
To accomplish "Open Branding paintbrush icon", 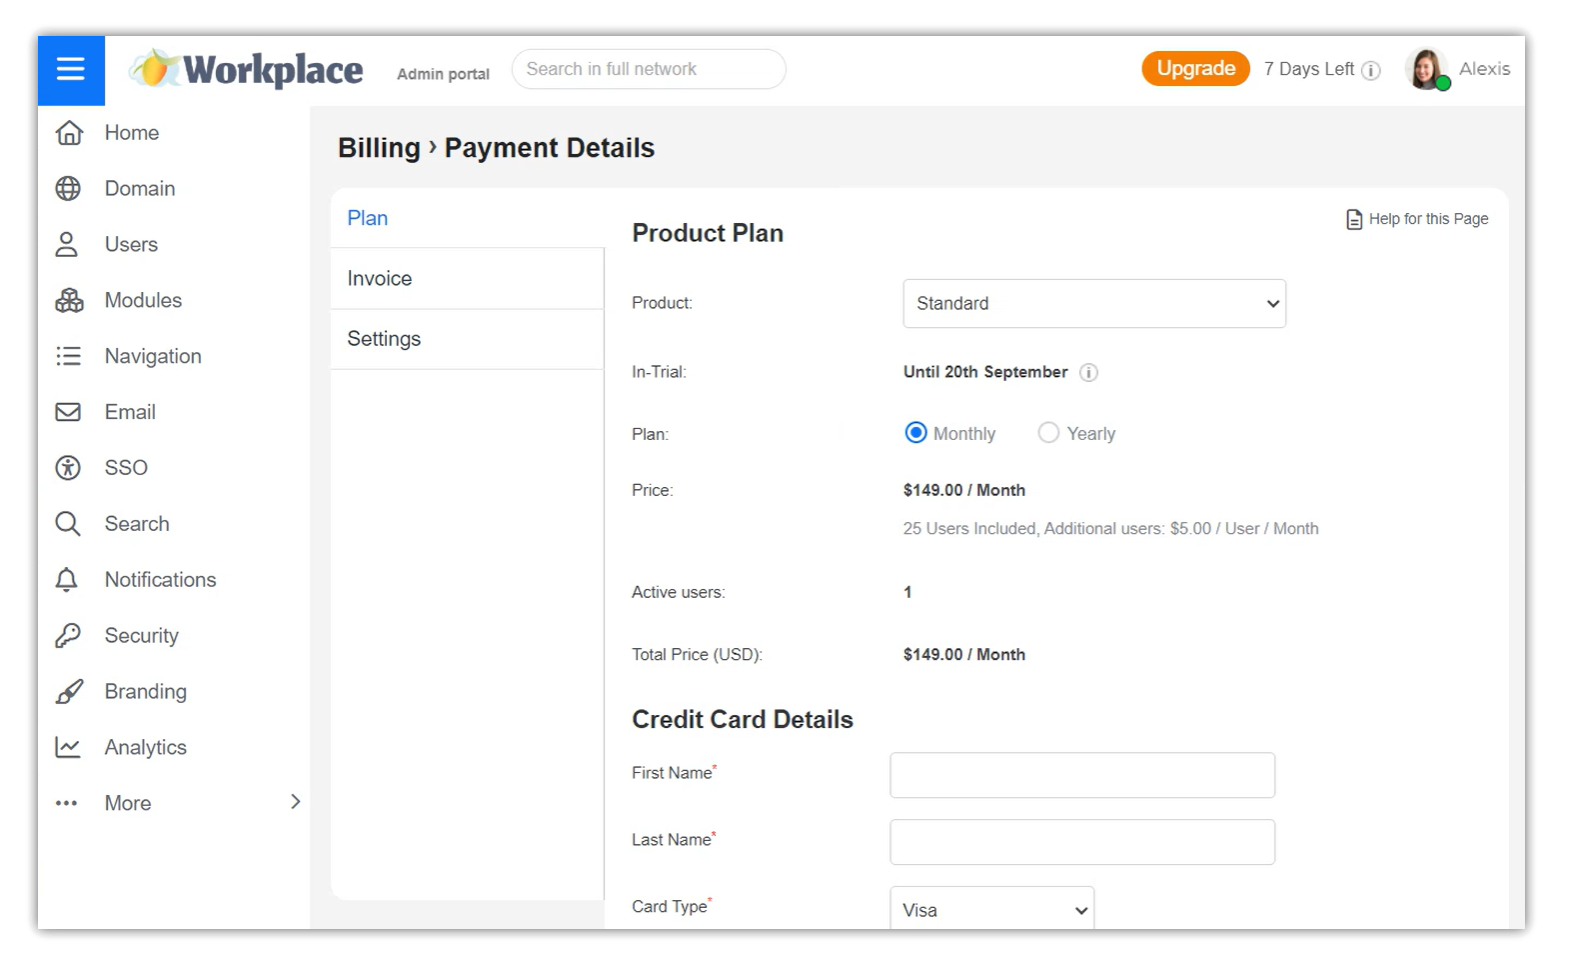I will (68, 692).
